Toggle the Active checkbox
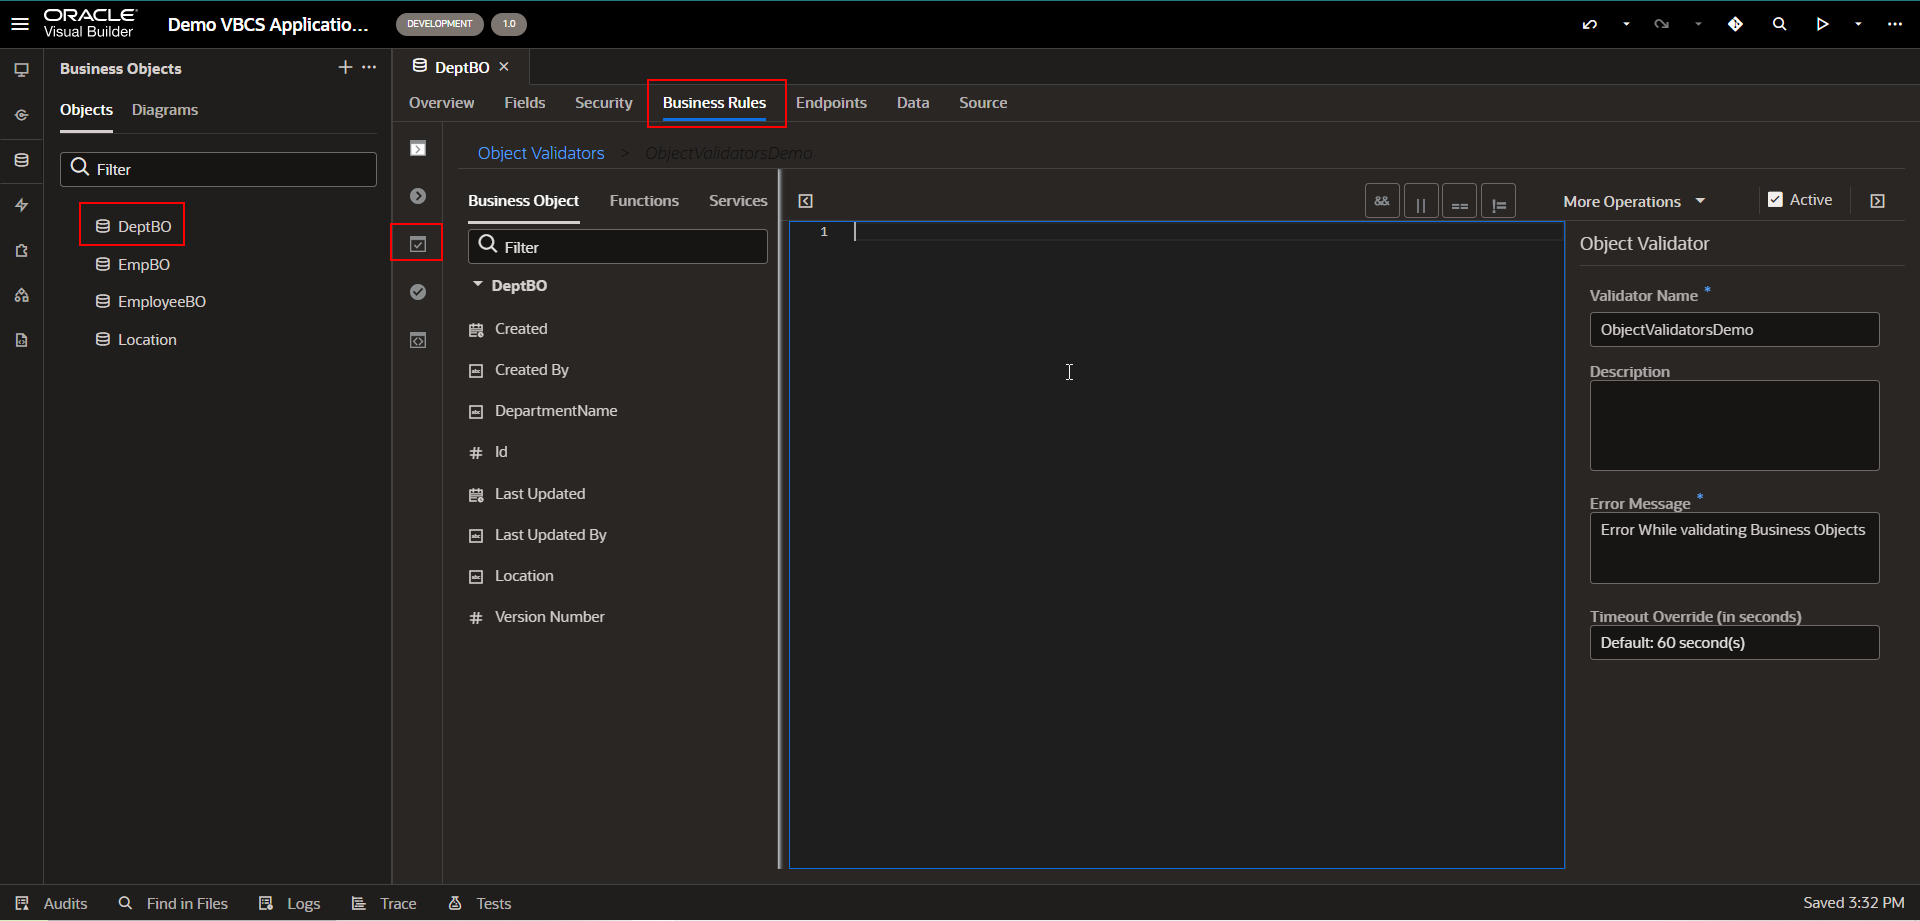 click(x=1776, y=200)
